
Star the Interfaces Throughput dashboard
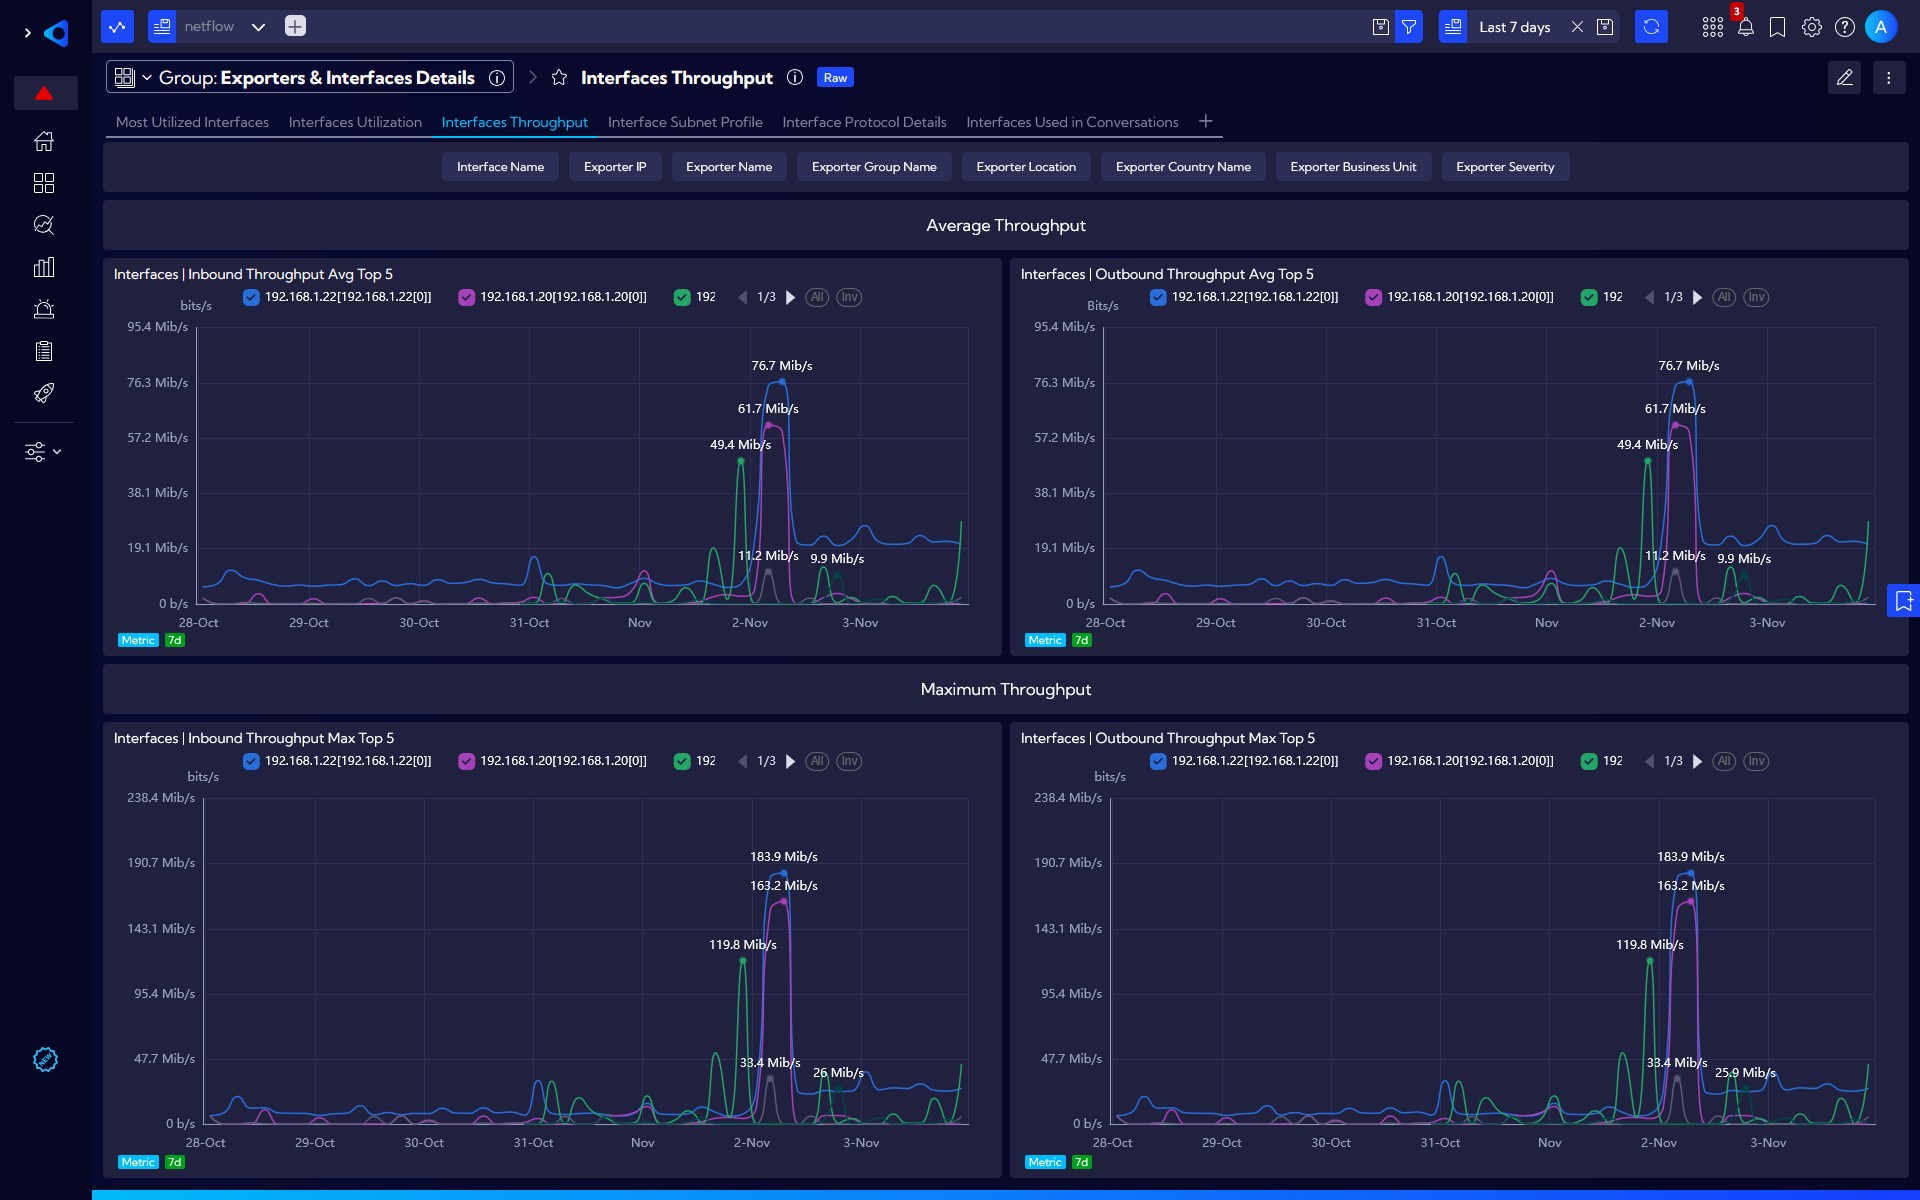(559, 78)
